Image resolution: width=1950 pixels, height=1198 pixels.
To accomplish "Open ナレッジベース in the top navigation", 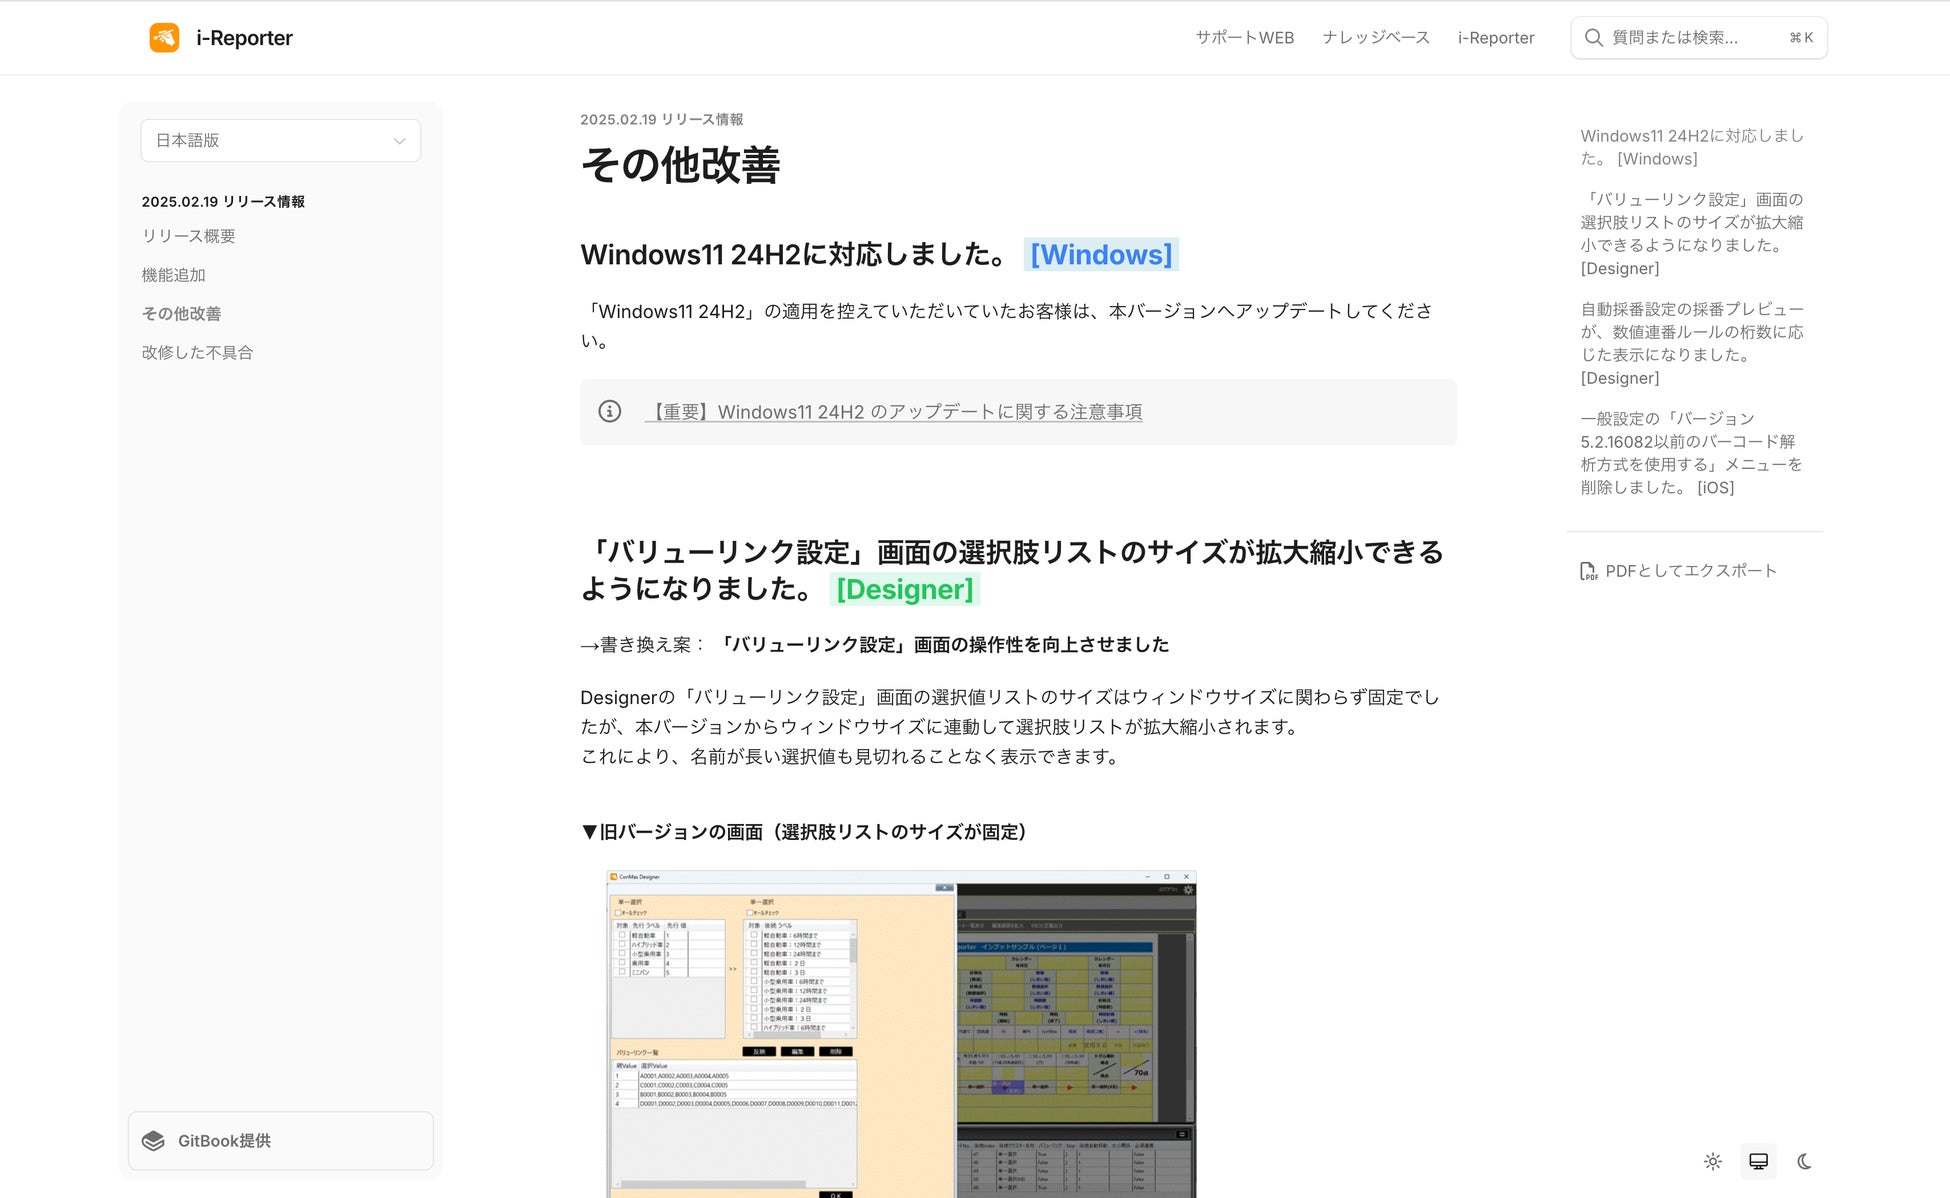I will [x=1375, y=38].
